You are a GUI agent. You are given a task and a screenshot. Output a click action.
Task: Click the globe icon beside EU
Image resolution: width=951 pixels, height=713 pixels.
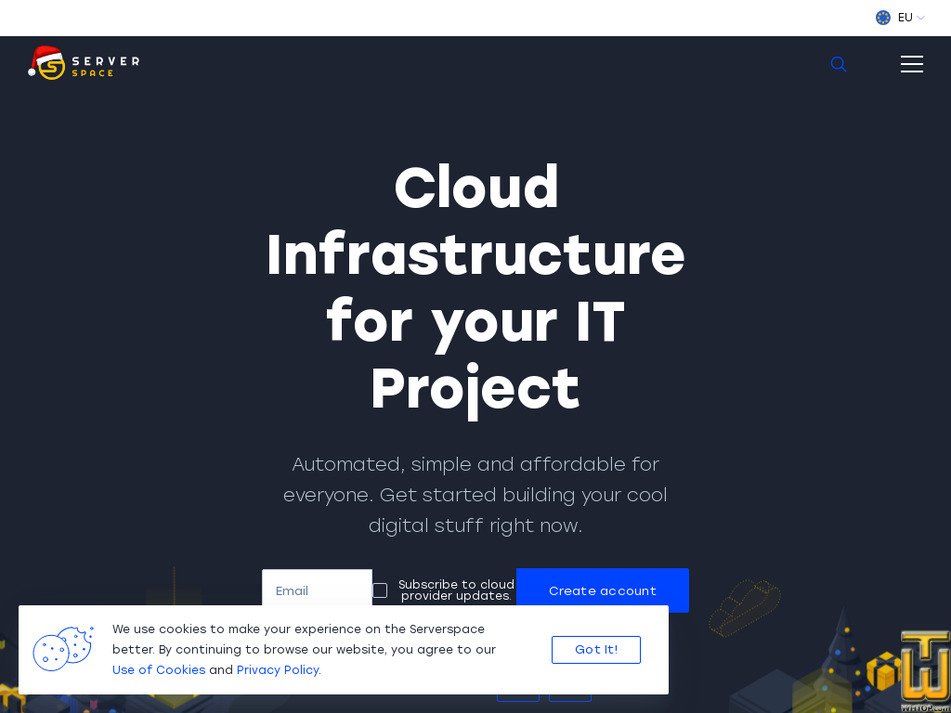pos(883,17)
